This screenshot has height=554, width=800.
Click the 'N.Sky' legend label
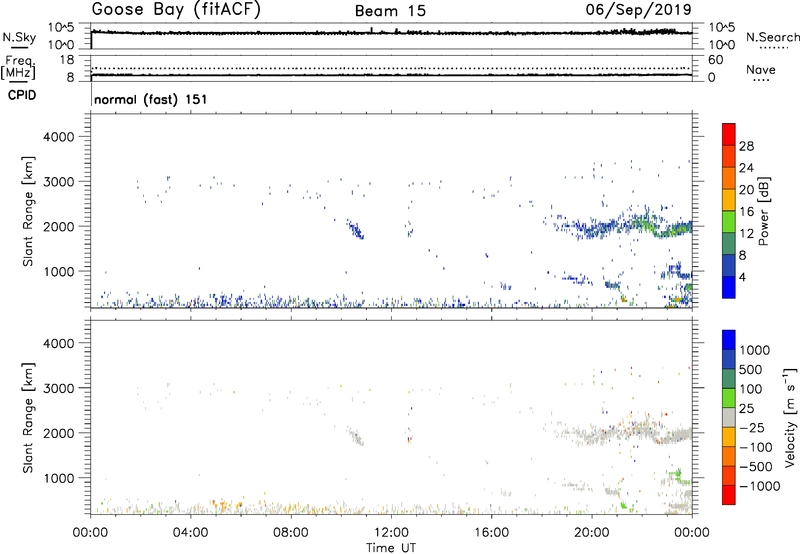pos(19,37)
